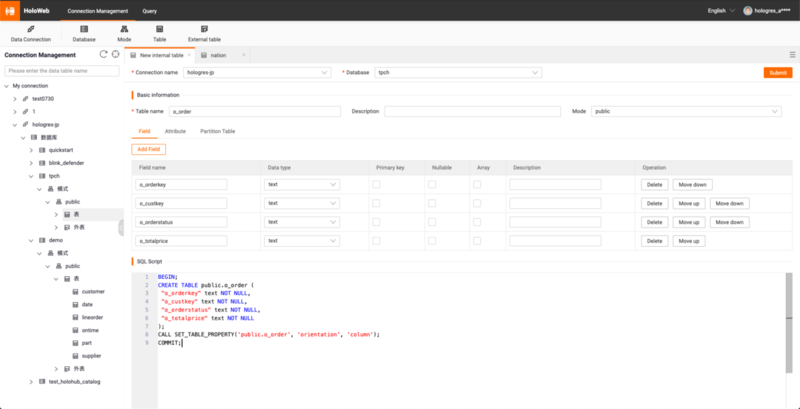Click the data table name search box
This screenshot has width=800, height=409.
(x=61, y=71)
